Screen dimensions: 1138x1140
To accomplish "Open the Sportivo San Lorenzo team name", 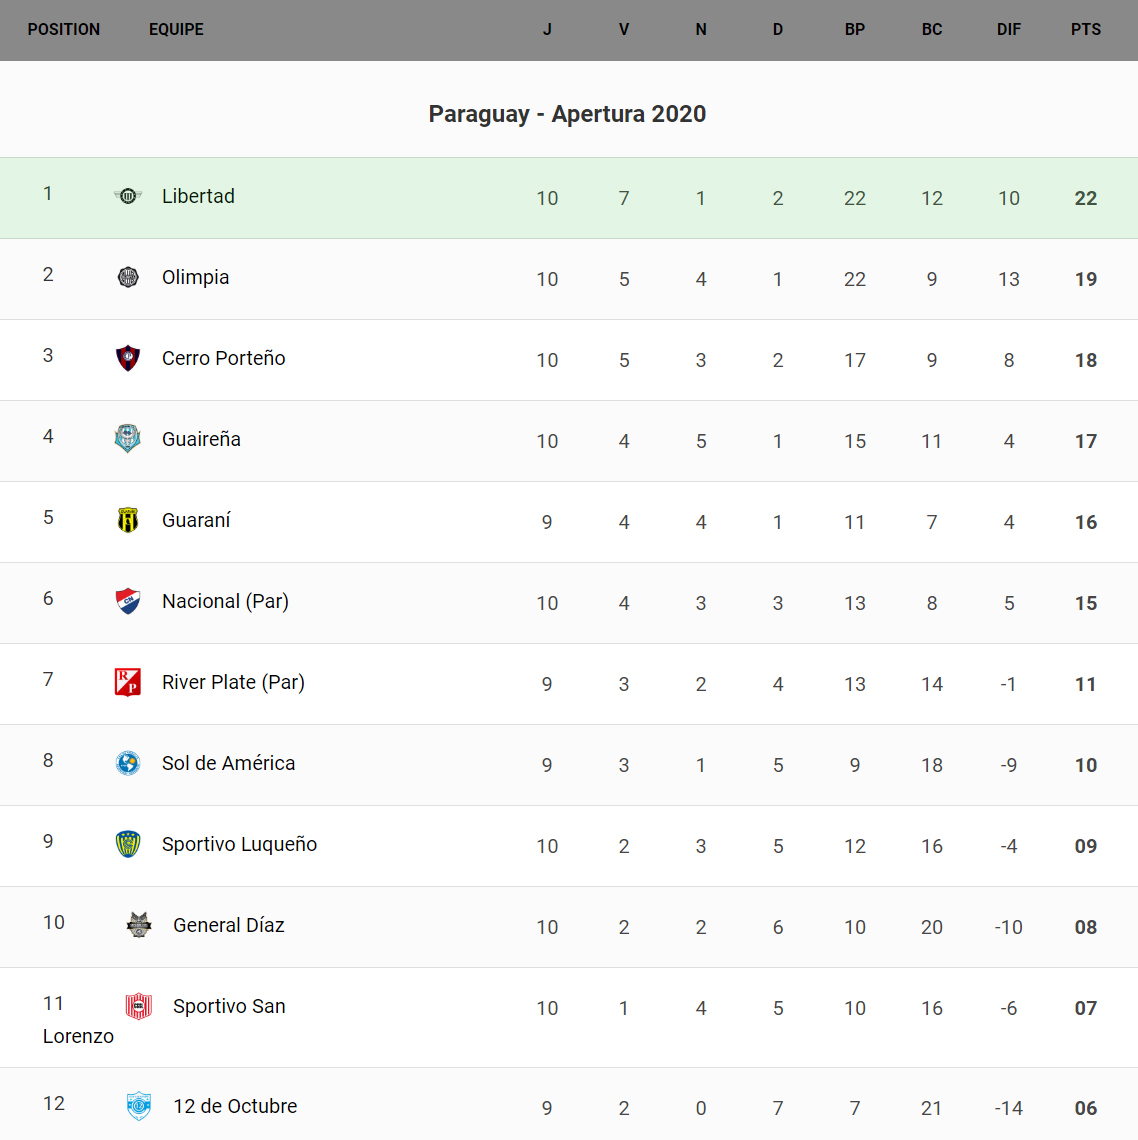I will (x=229, y=1006).
